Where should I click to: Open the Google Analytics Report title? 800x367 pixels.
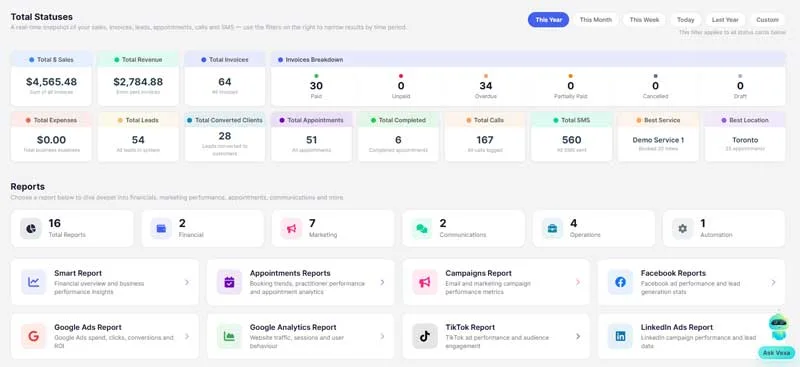[293, 327]
